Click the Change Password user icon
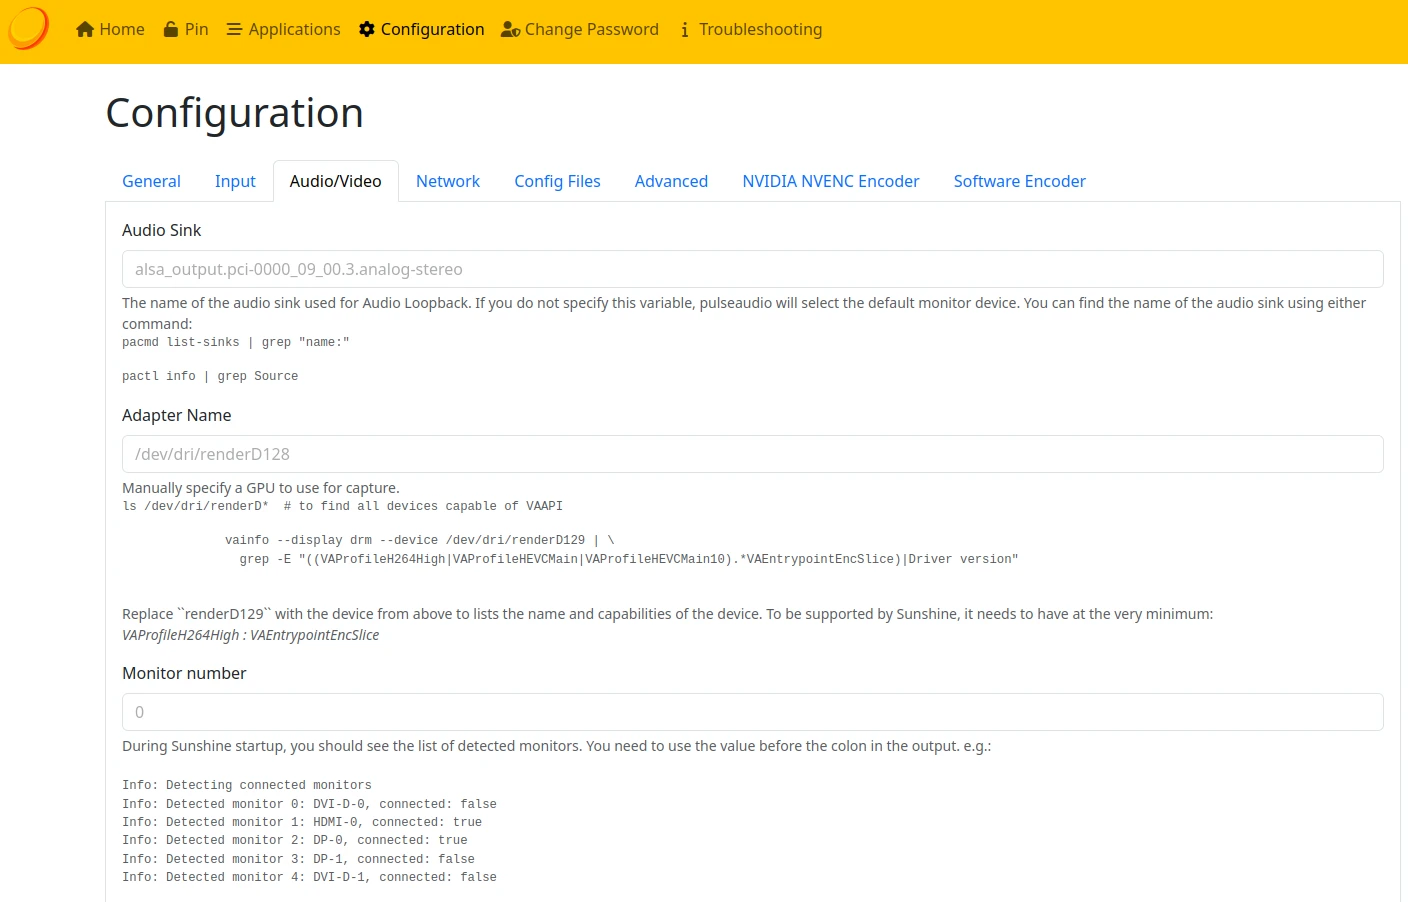 point(510,30)
